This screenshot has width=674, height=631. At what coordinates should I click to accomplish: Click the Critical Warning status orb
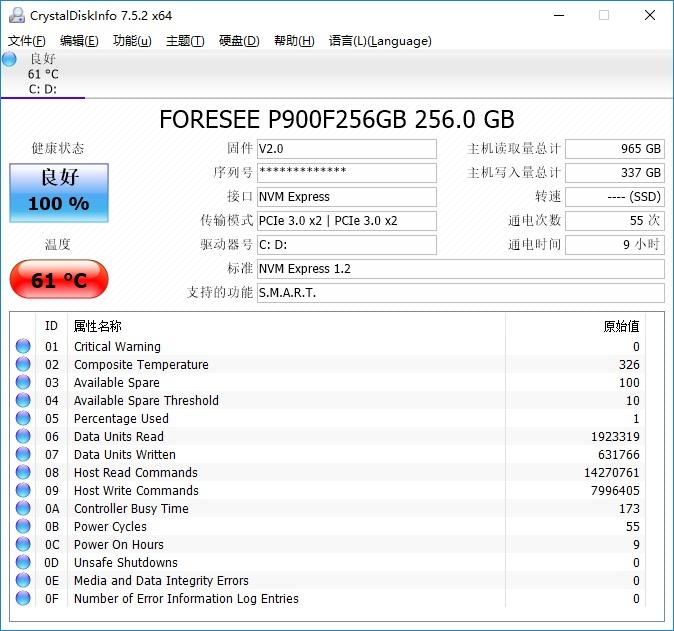[x=23, y=347]
